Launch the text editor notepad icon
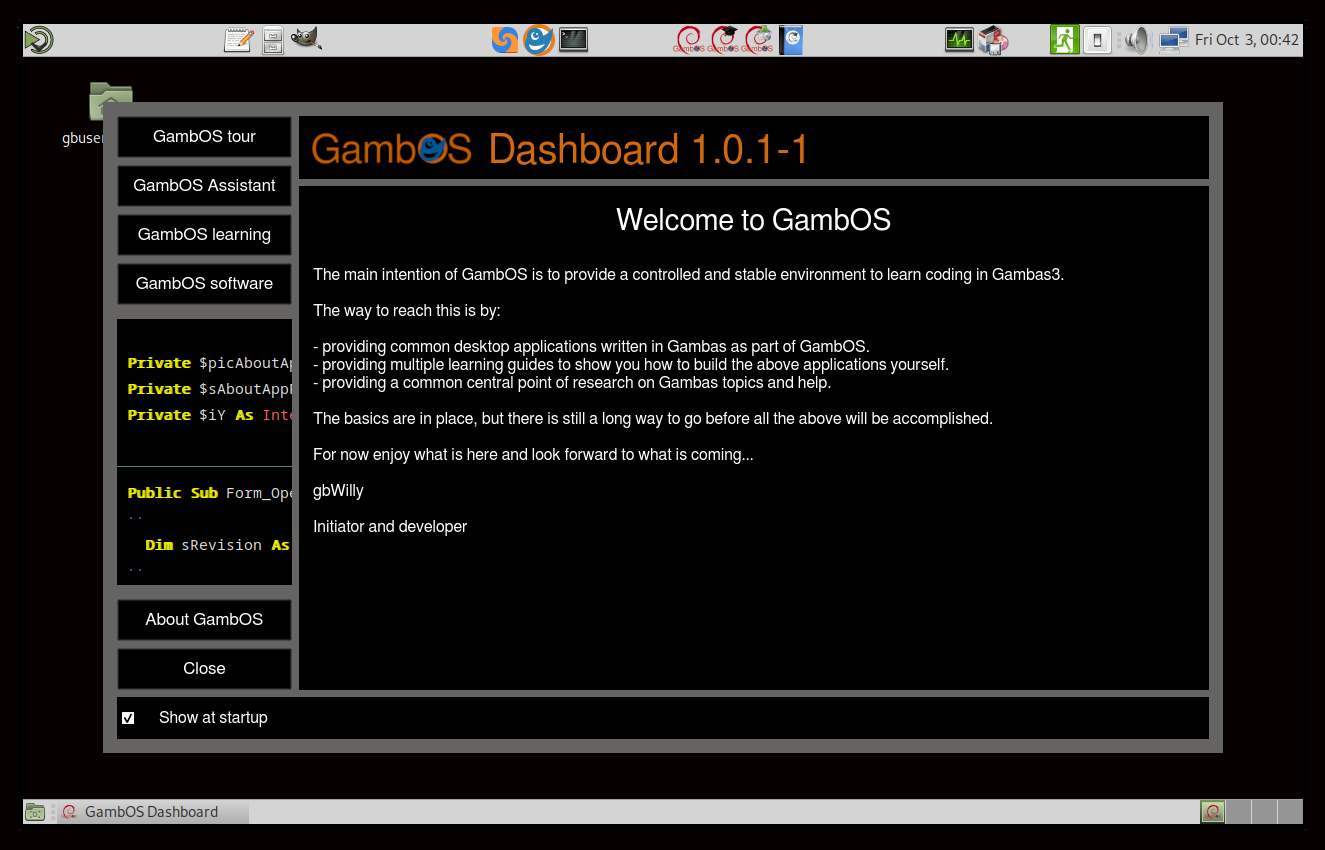Image resolution: width=1325 pixels, height=850 pixels. [x=238, y=40]
